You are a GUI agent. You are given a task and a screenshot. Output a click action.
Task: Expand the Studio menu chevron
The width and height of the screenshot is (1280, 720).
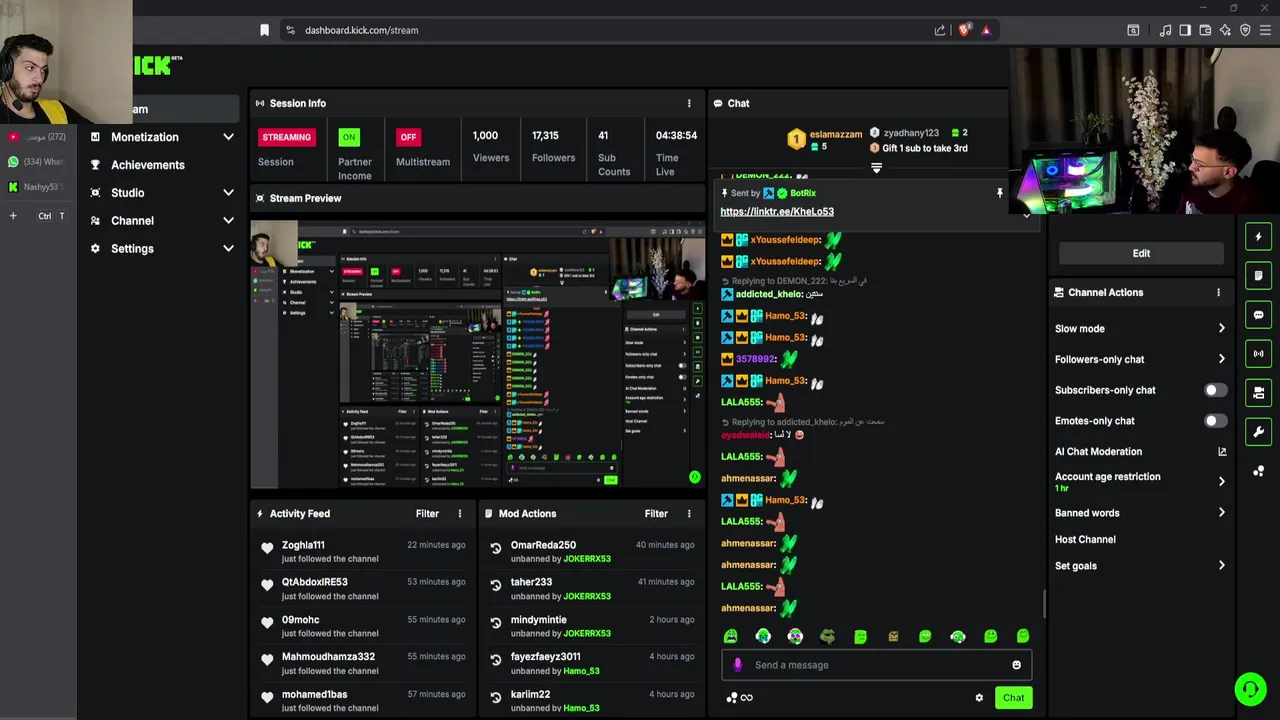click(228, 193)
